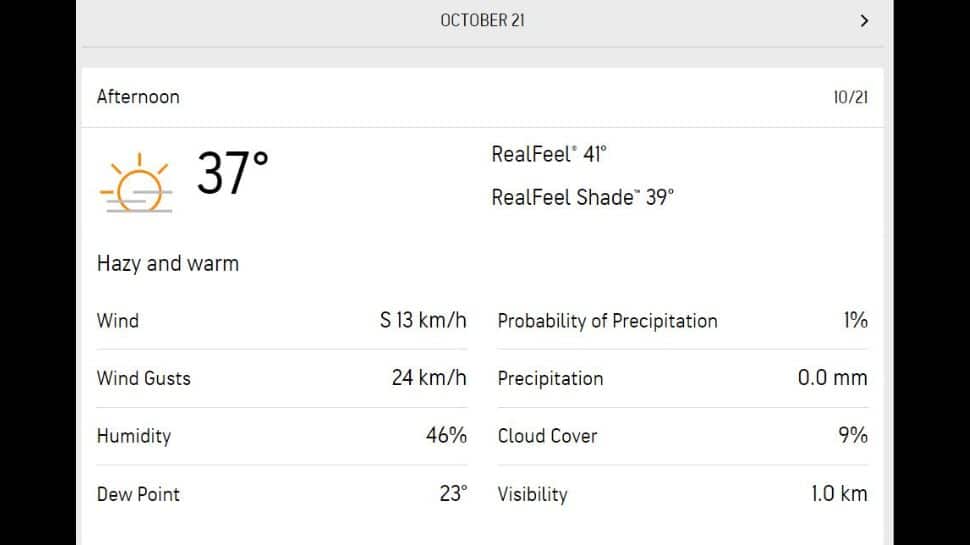Click the Wind Gusts row
The image size is (970, 545).
(x=281, y=378)
